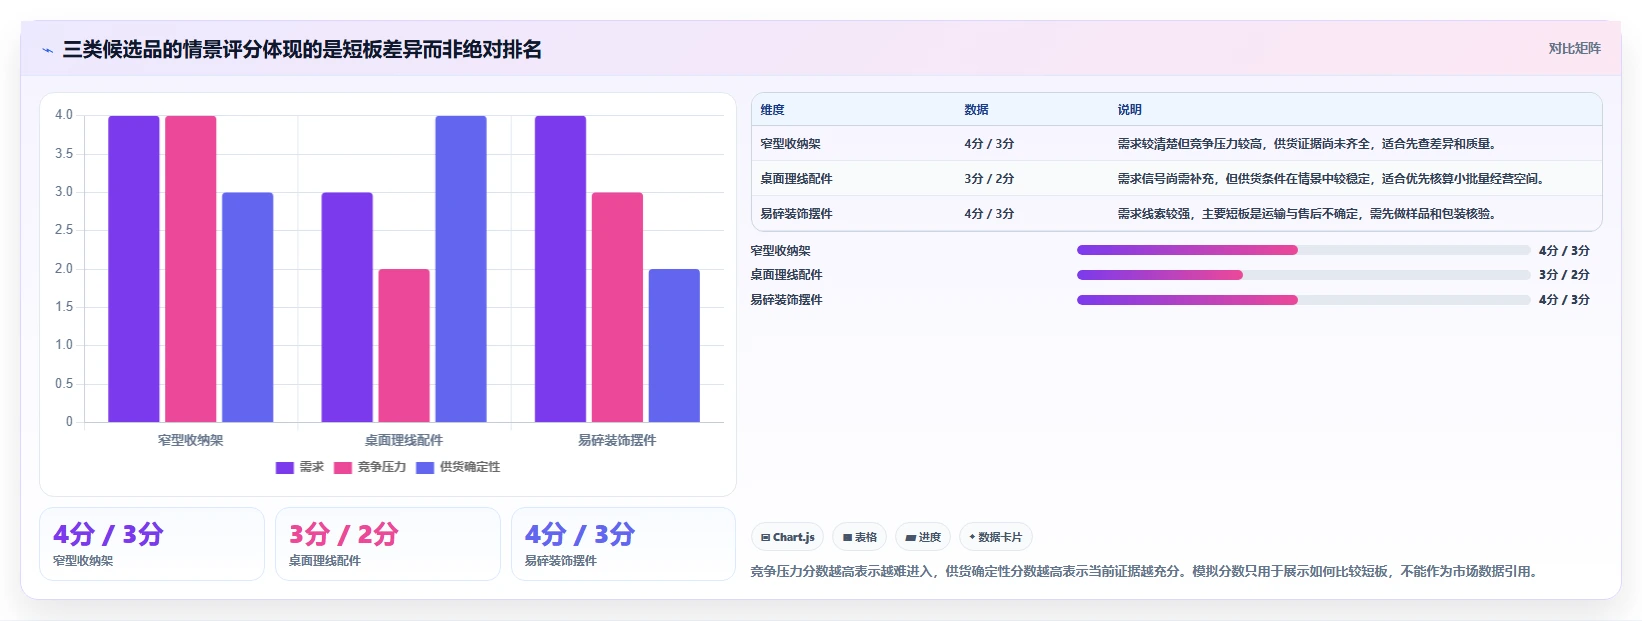Click the 易碎装饰摆件 progress bar

click(x=1303, y=300)
